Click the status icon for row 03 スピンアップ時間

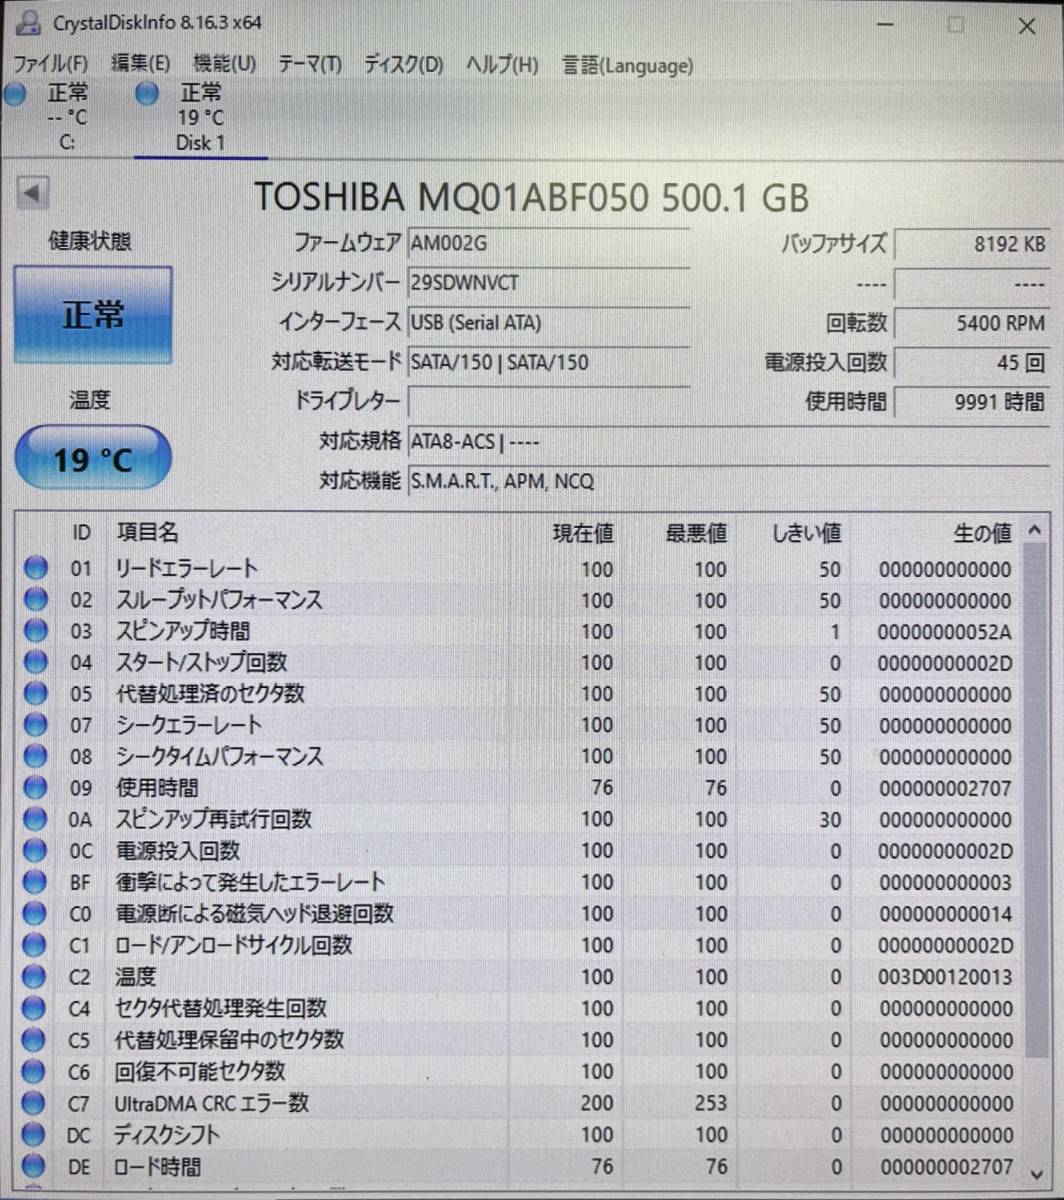tap(36, 631)
